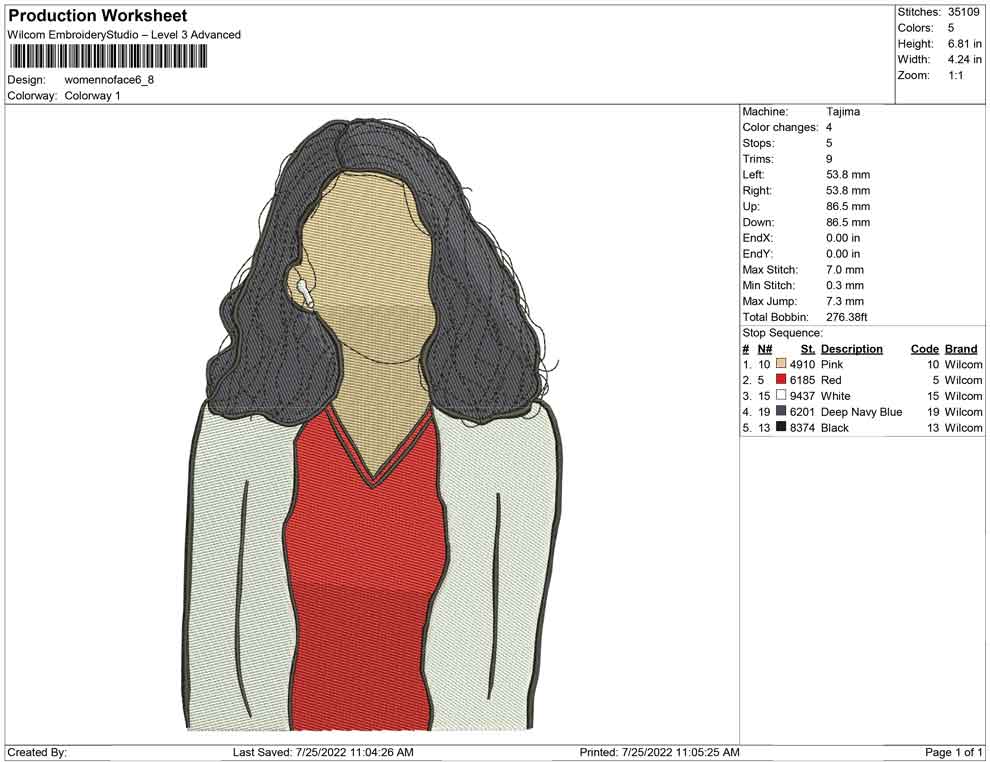Click the Stop Sequence label

pyautogui.click(x=783, y=333)
